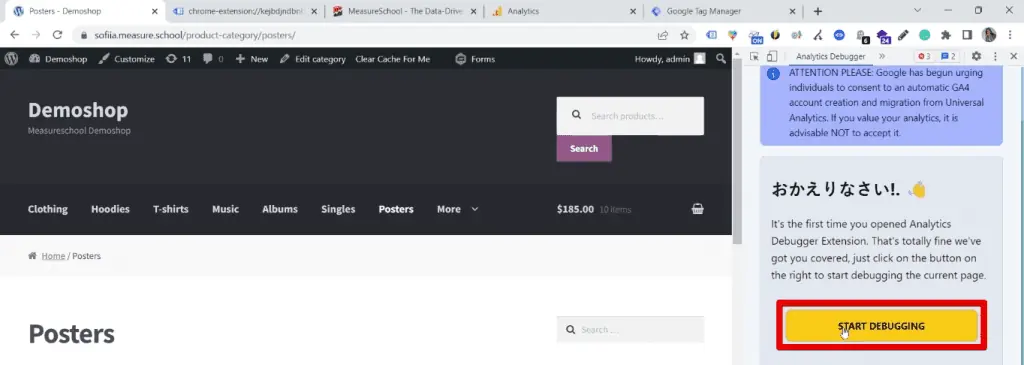
Task: Add New content from admin bar
Action: point(251,59)
